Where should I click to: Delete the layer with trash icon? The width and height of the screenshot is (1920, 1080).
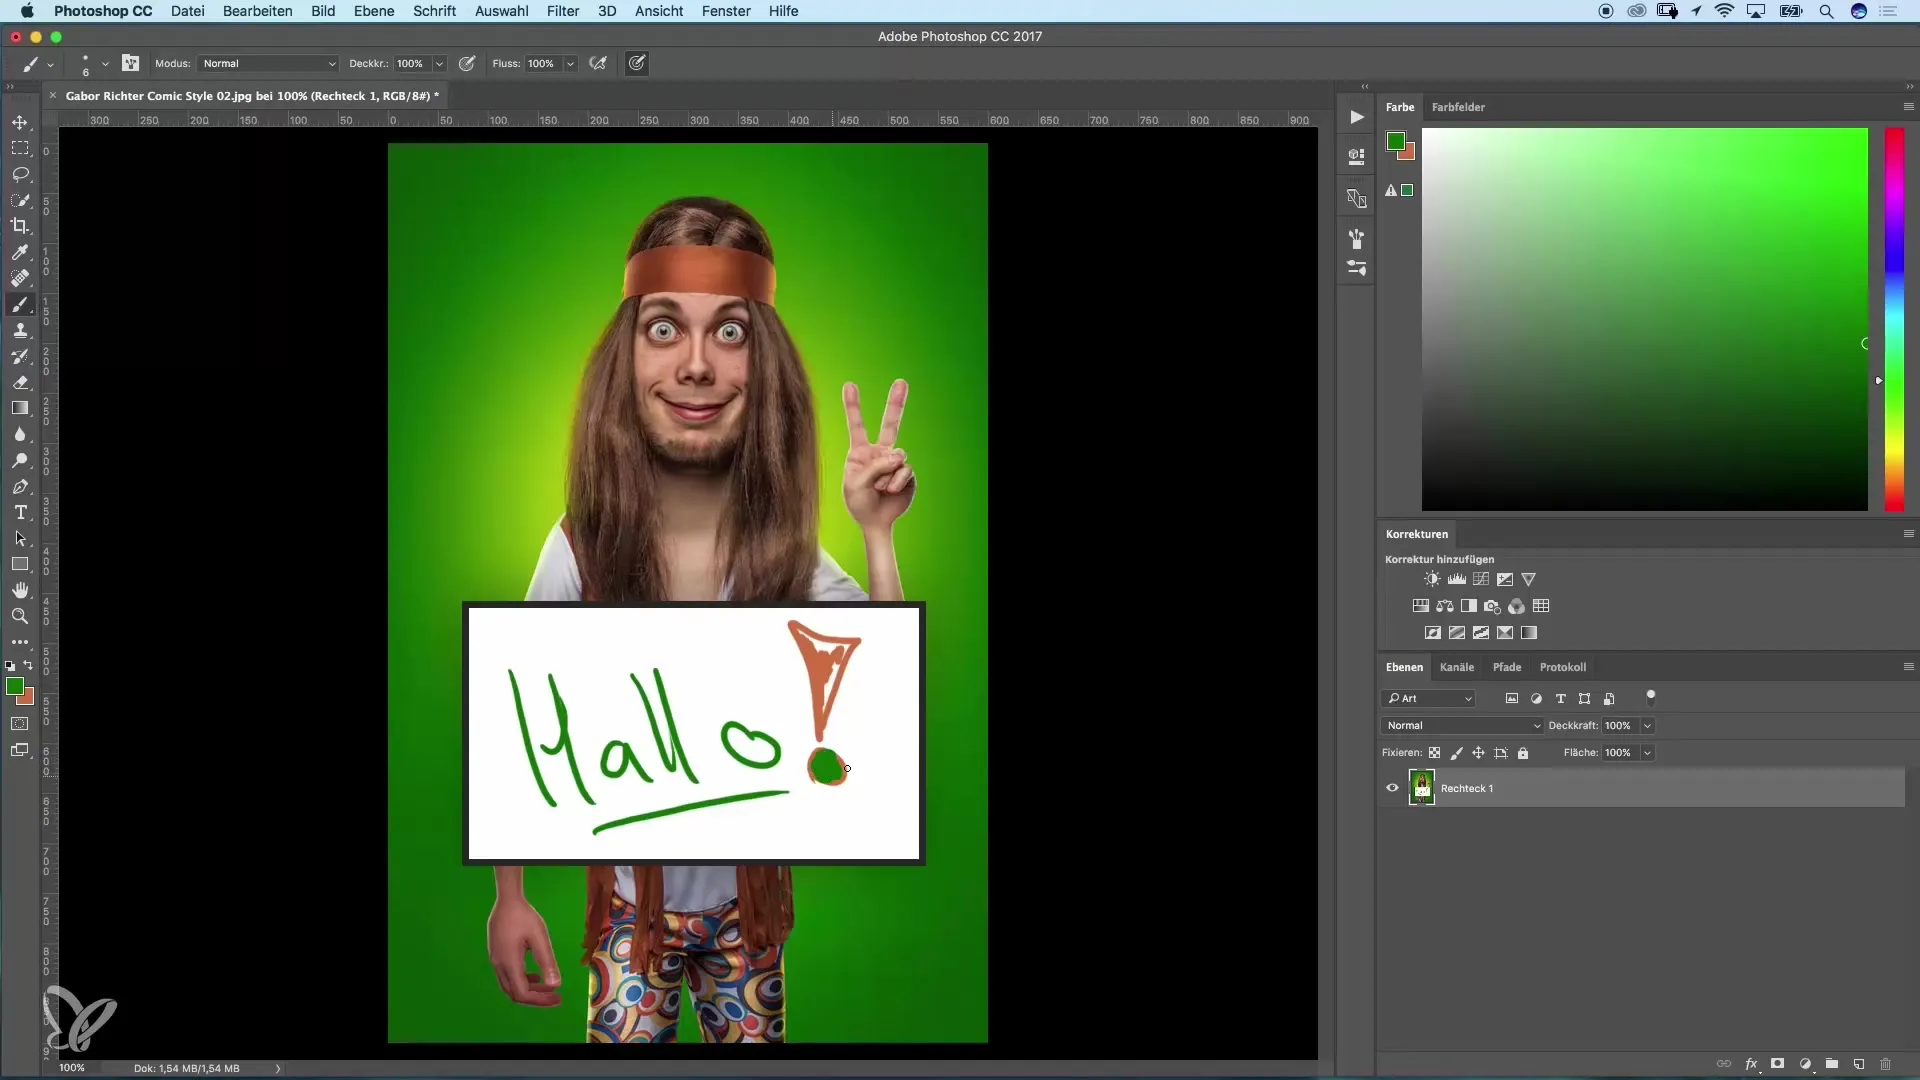[x=1886, y=1064]
